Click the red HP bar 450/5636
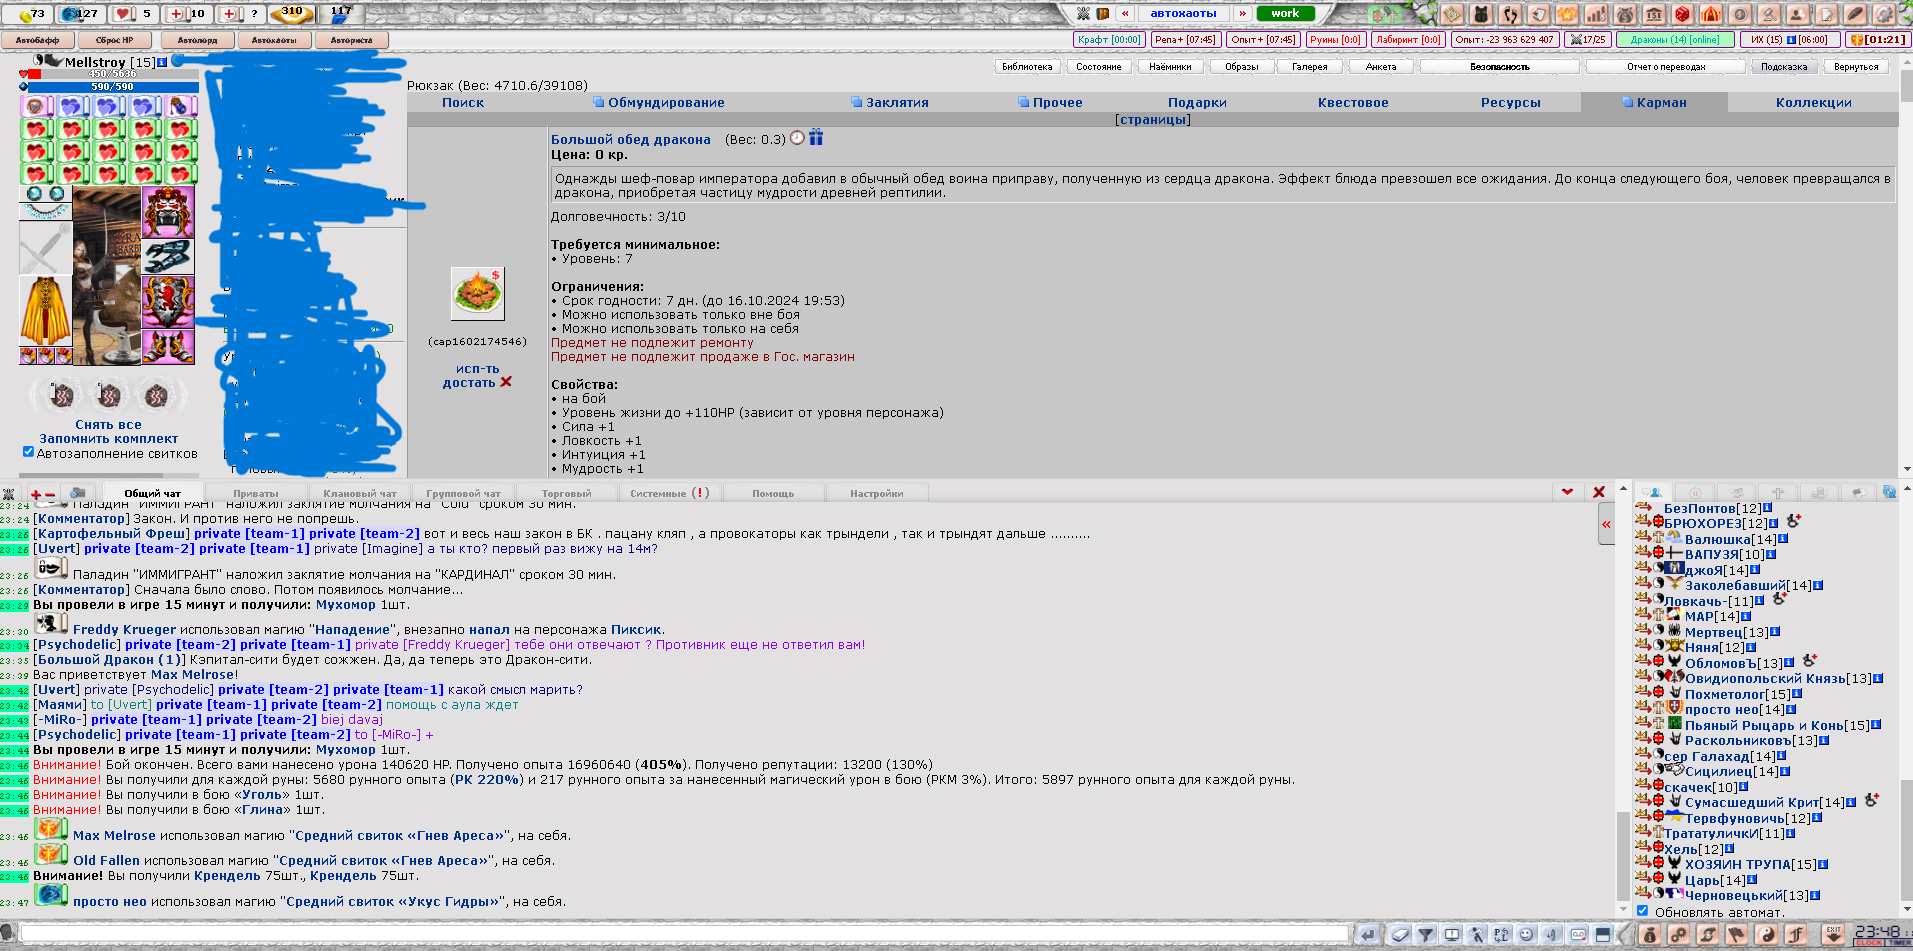 (112, 74)
